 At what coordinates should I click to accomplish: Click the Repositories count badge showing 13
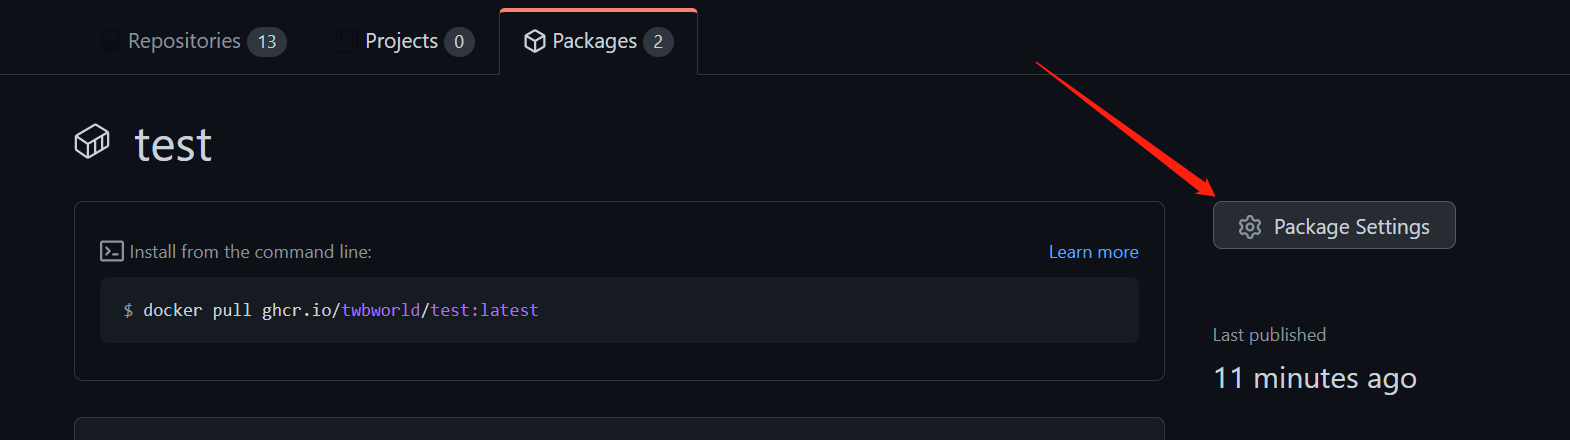(267, 42)
